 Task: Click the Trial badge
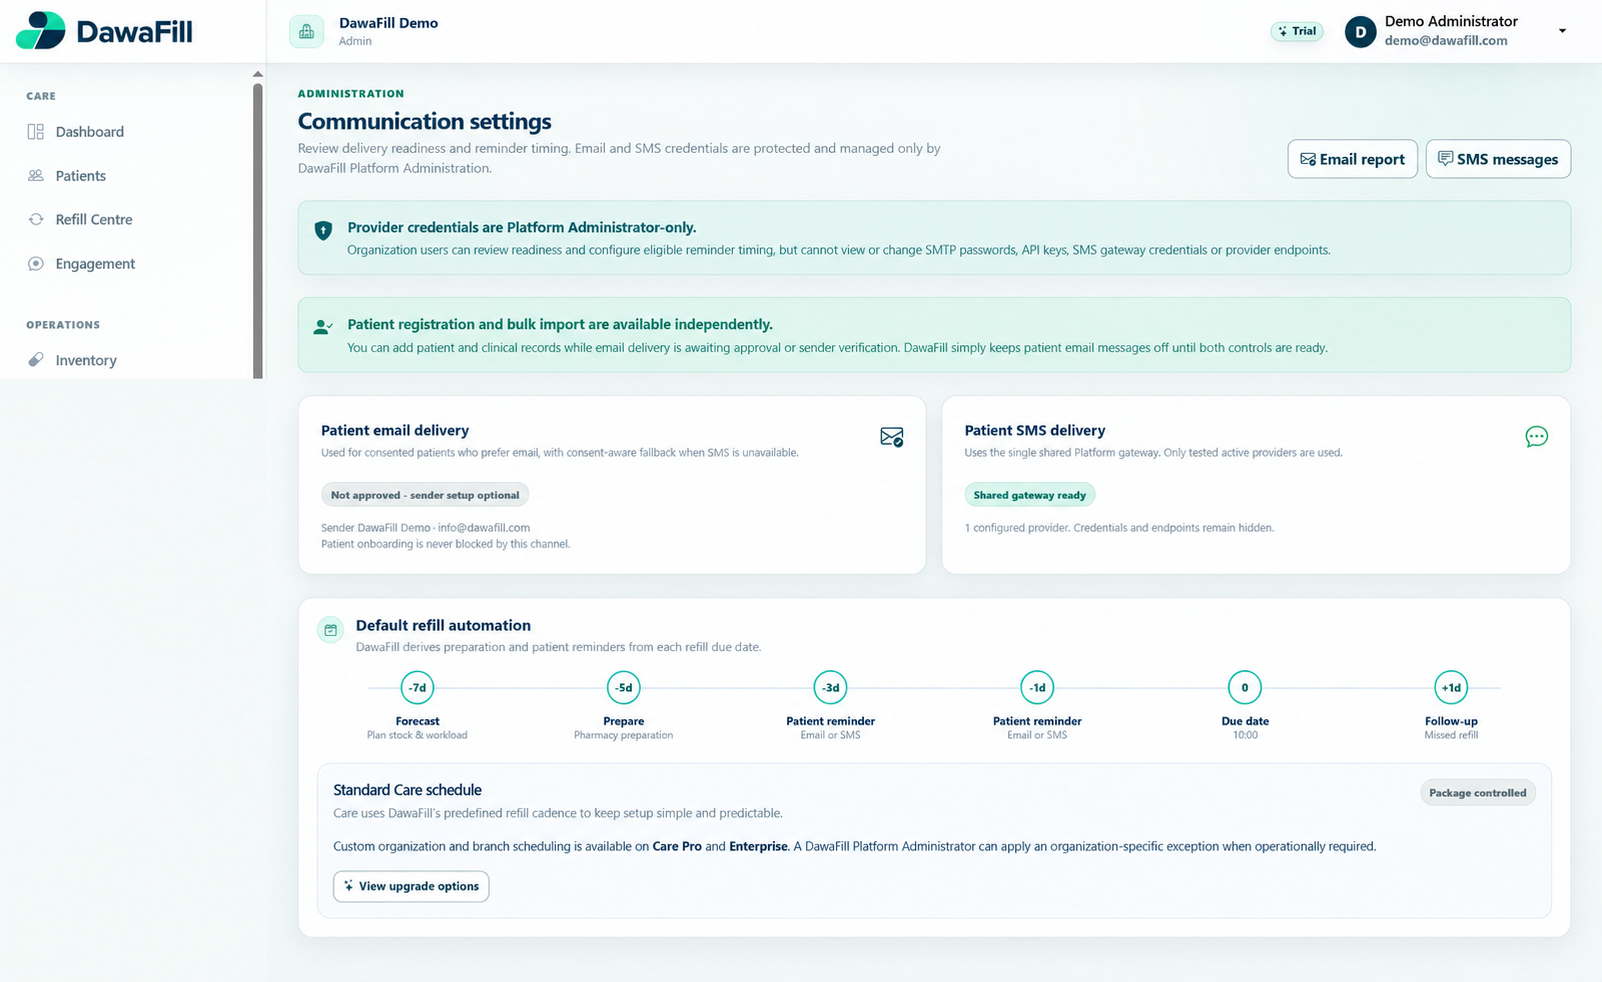point(1297,31)
